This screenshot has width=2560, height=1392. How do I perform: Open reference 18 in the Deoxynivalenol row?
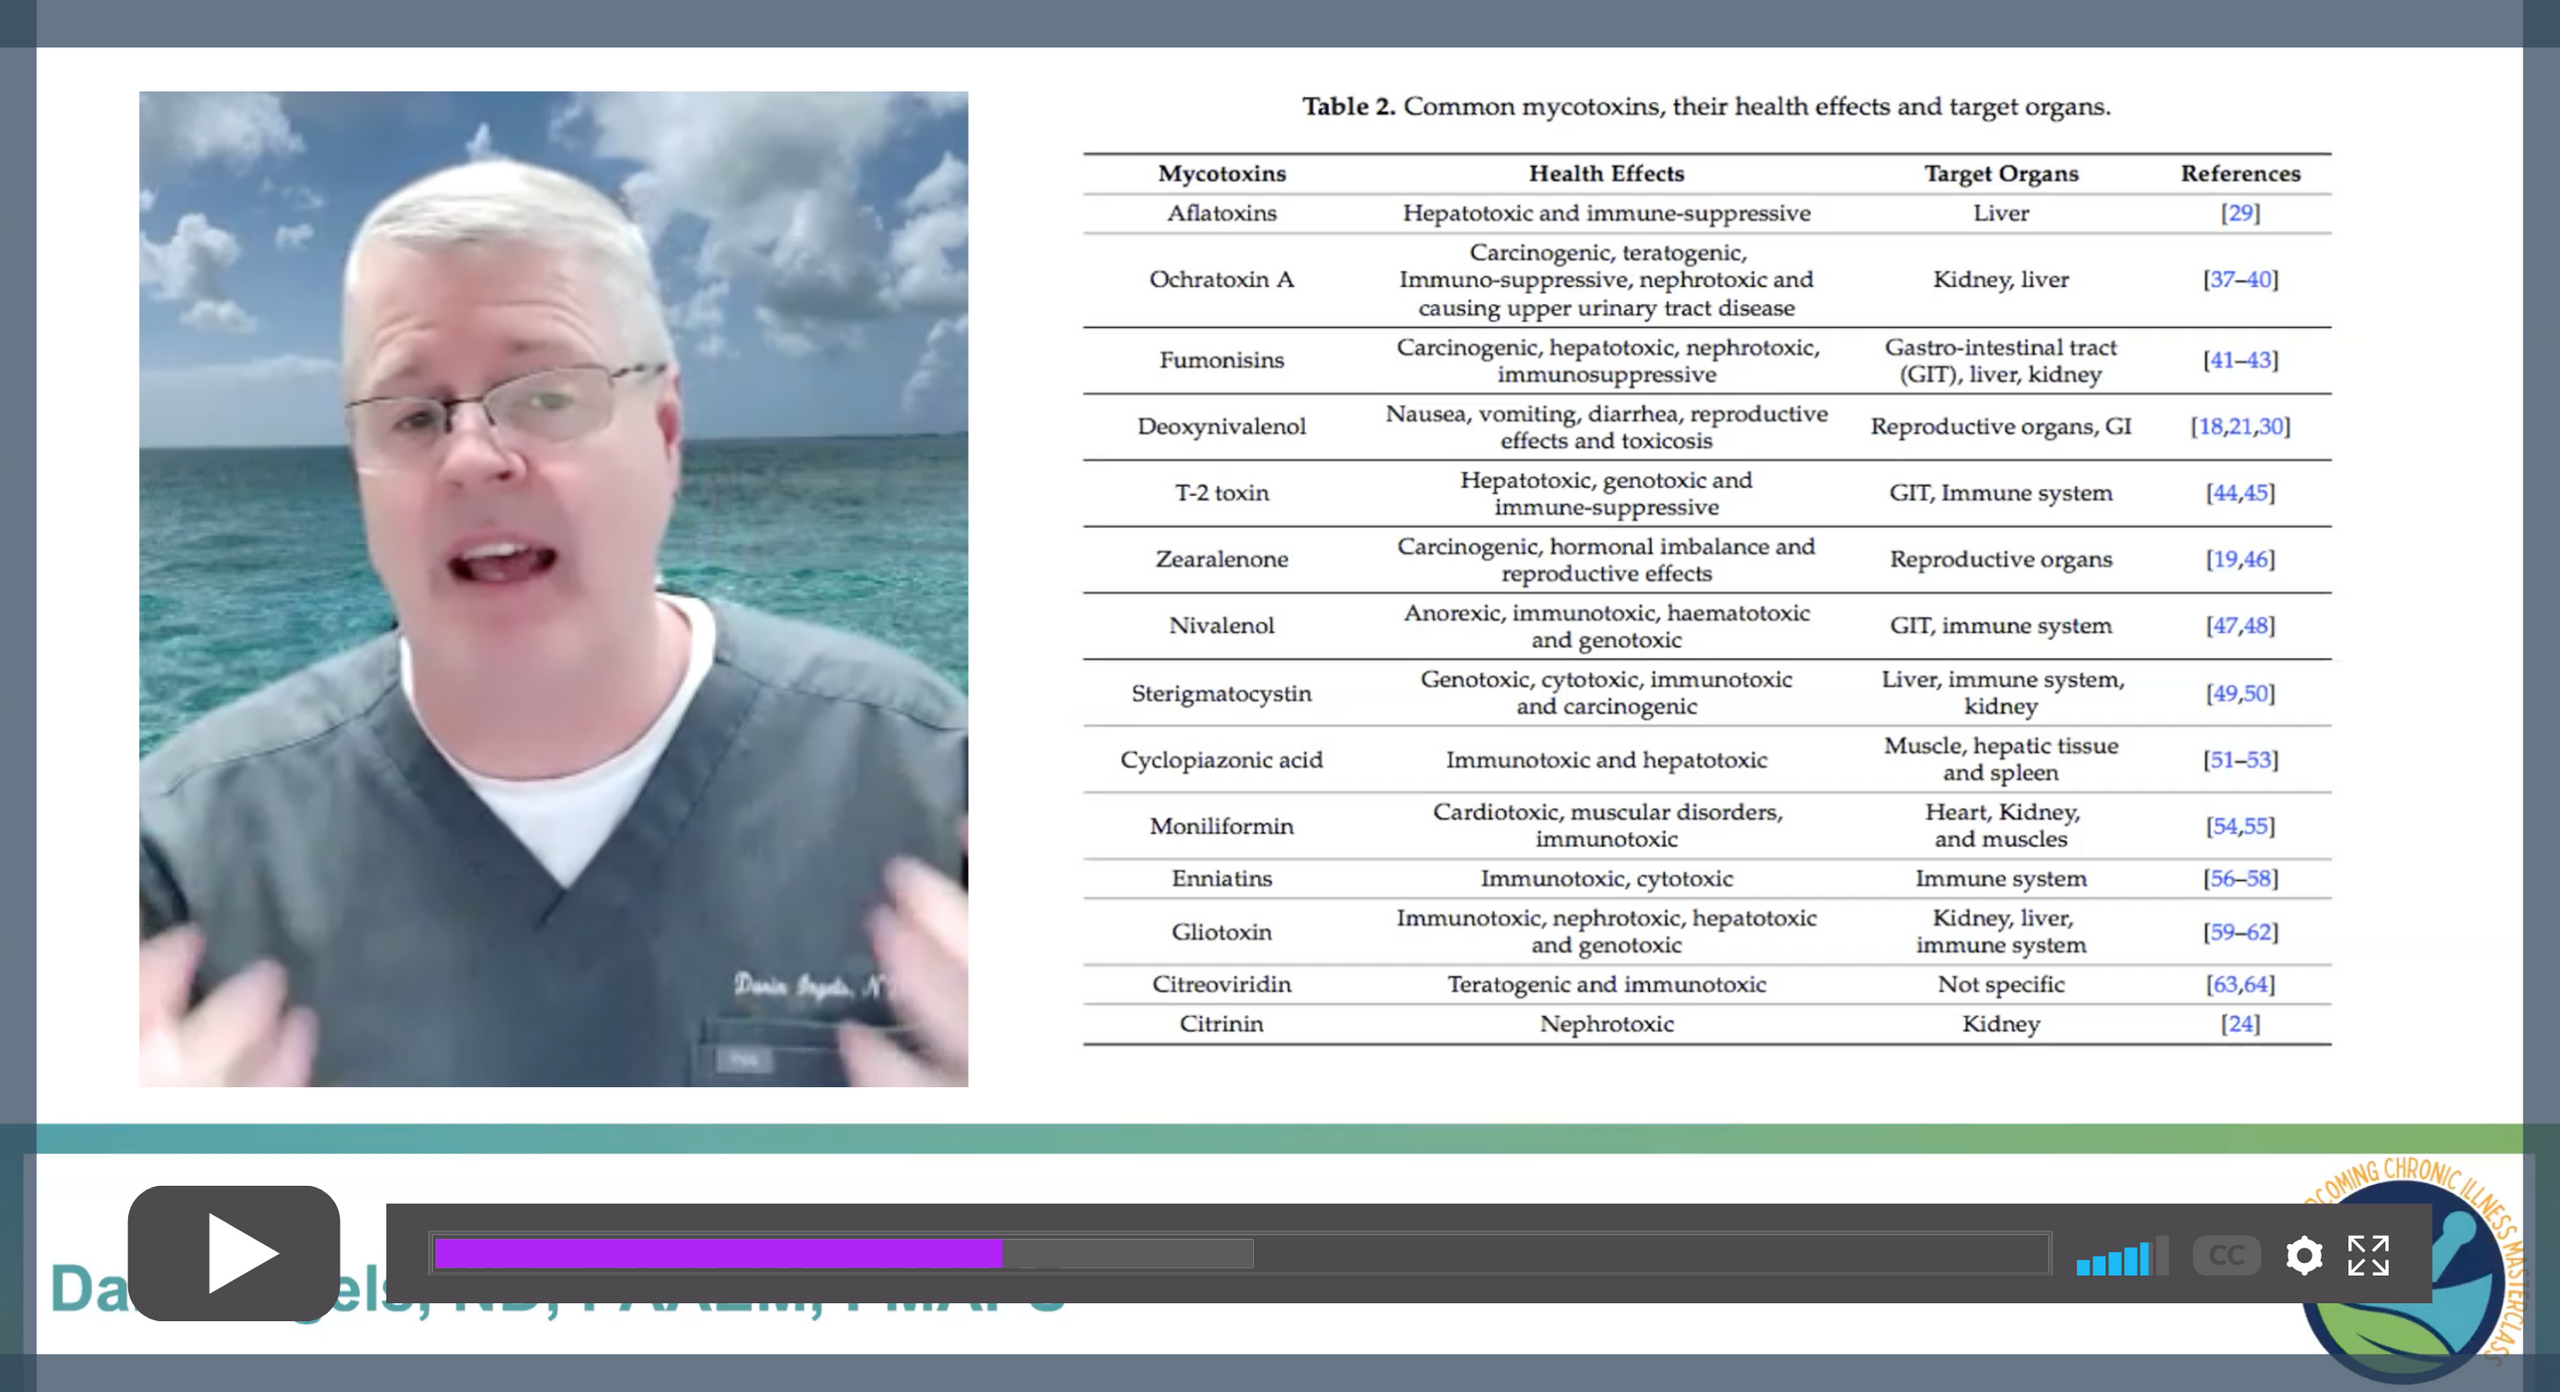[2208, 427]
